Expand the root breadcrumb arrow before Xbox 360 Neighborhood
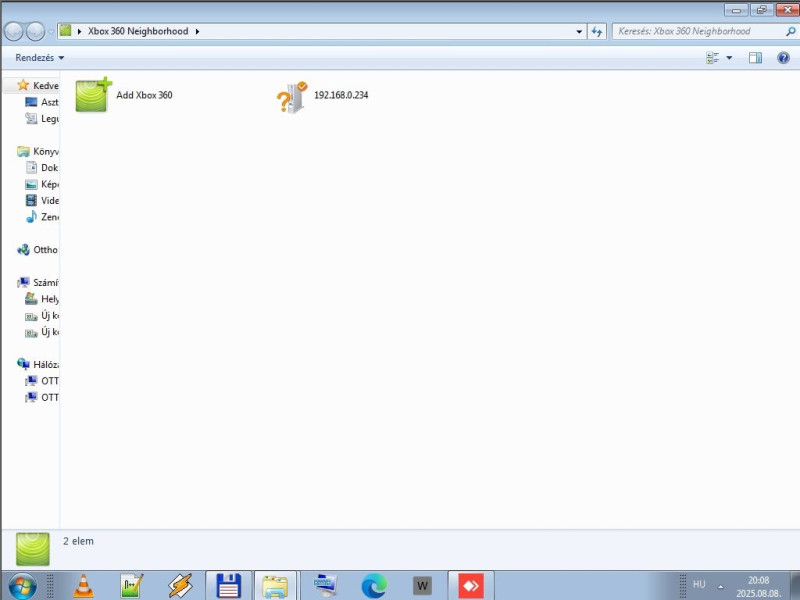 tap(80, 31)
